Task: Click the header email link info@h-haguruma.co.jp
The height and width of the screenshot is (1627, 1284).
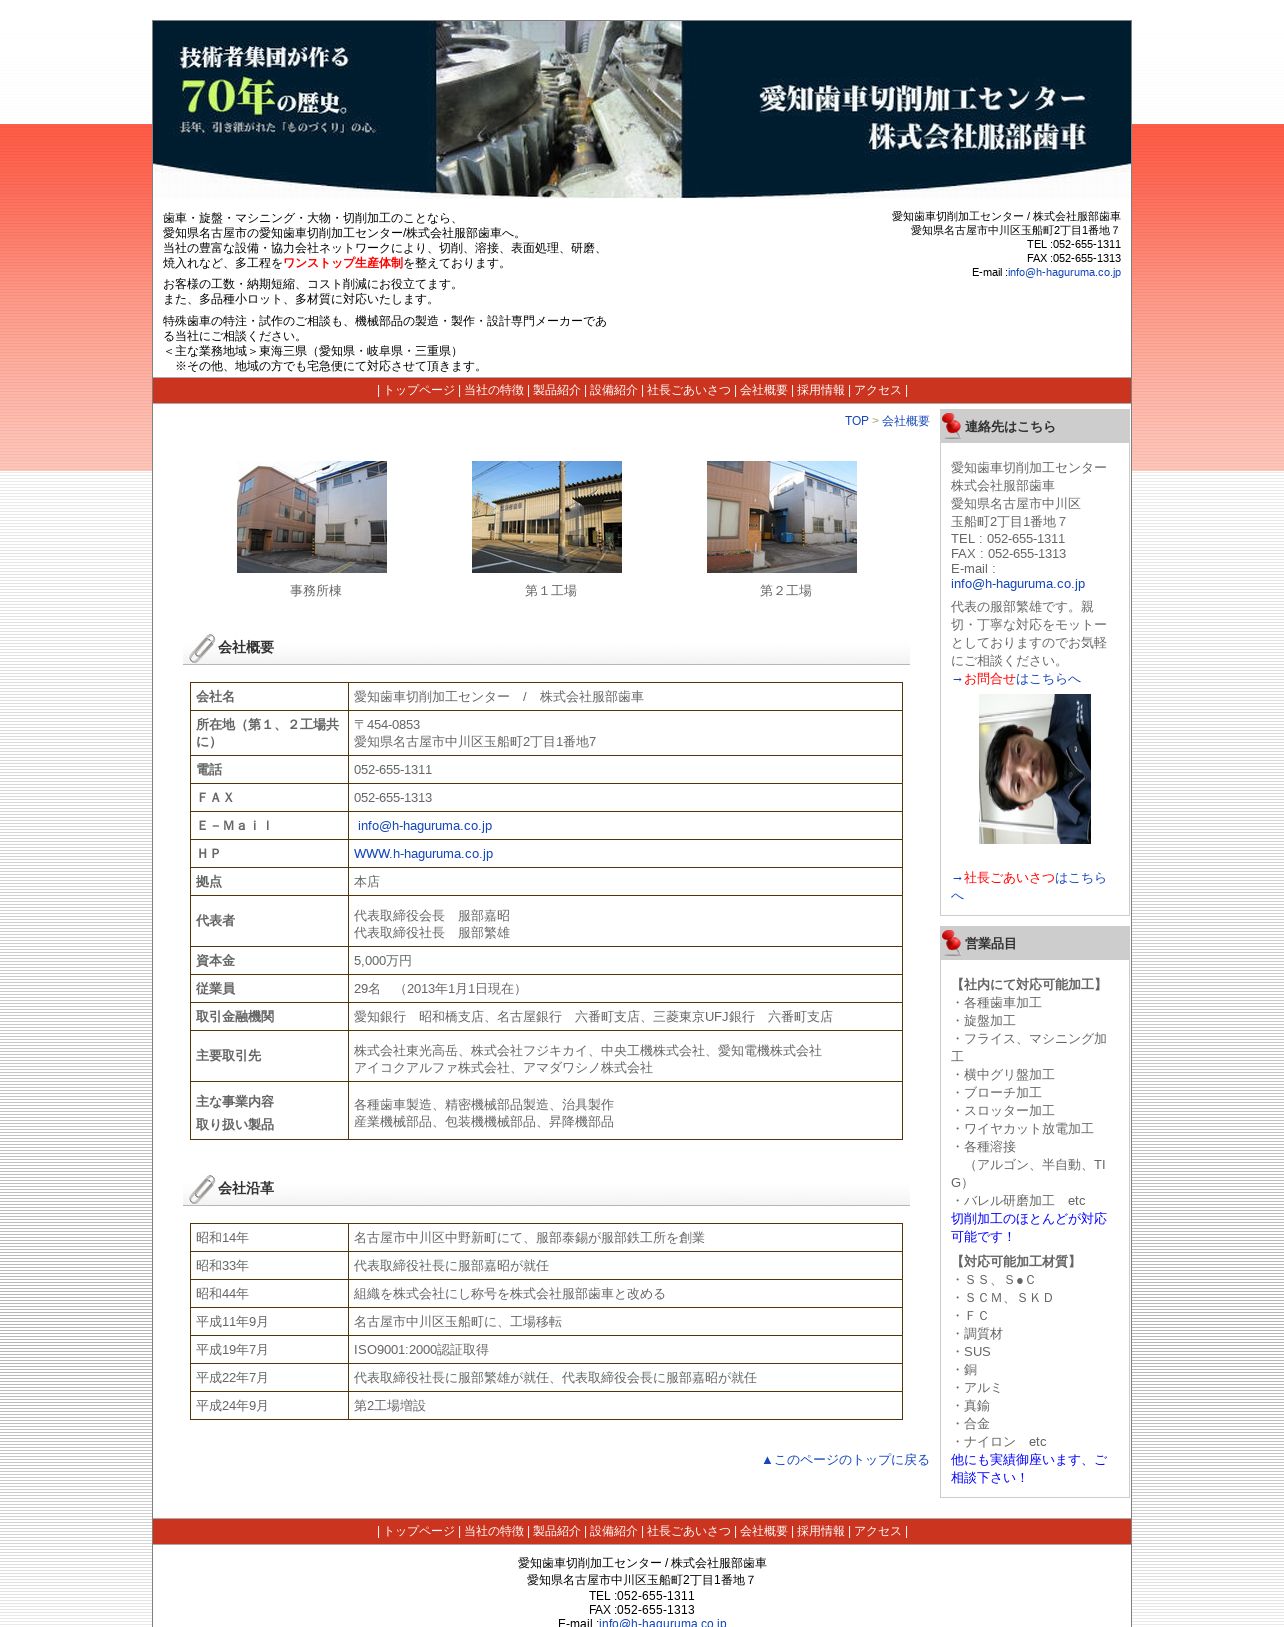Action: click(1064, 272)
